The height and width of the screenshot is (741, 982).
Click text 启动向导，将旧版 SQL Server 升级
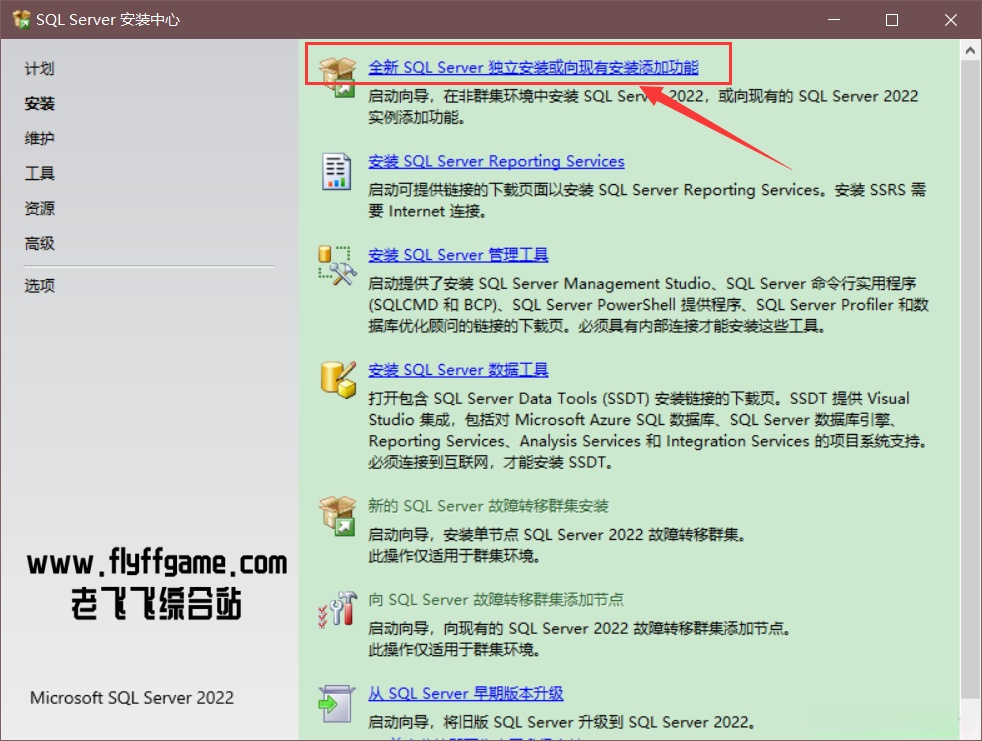coord(561,722)
